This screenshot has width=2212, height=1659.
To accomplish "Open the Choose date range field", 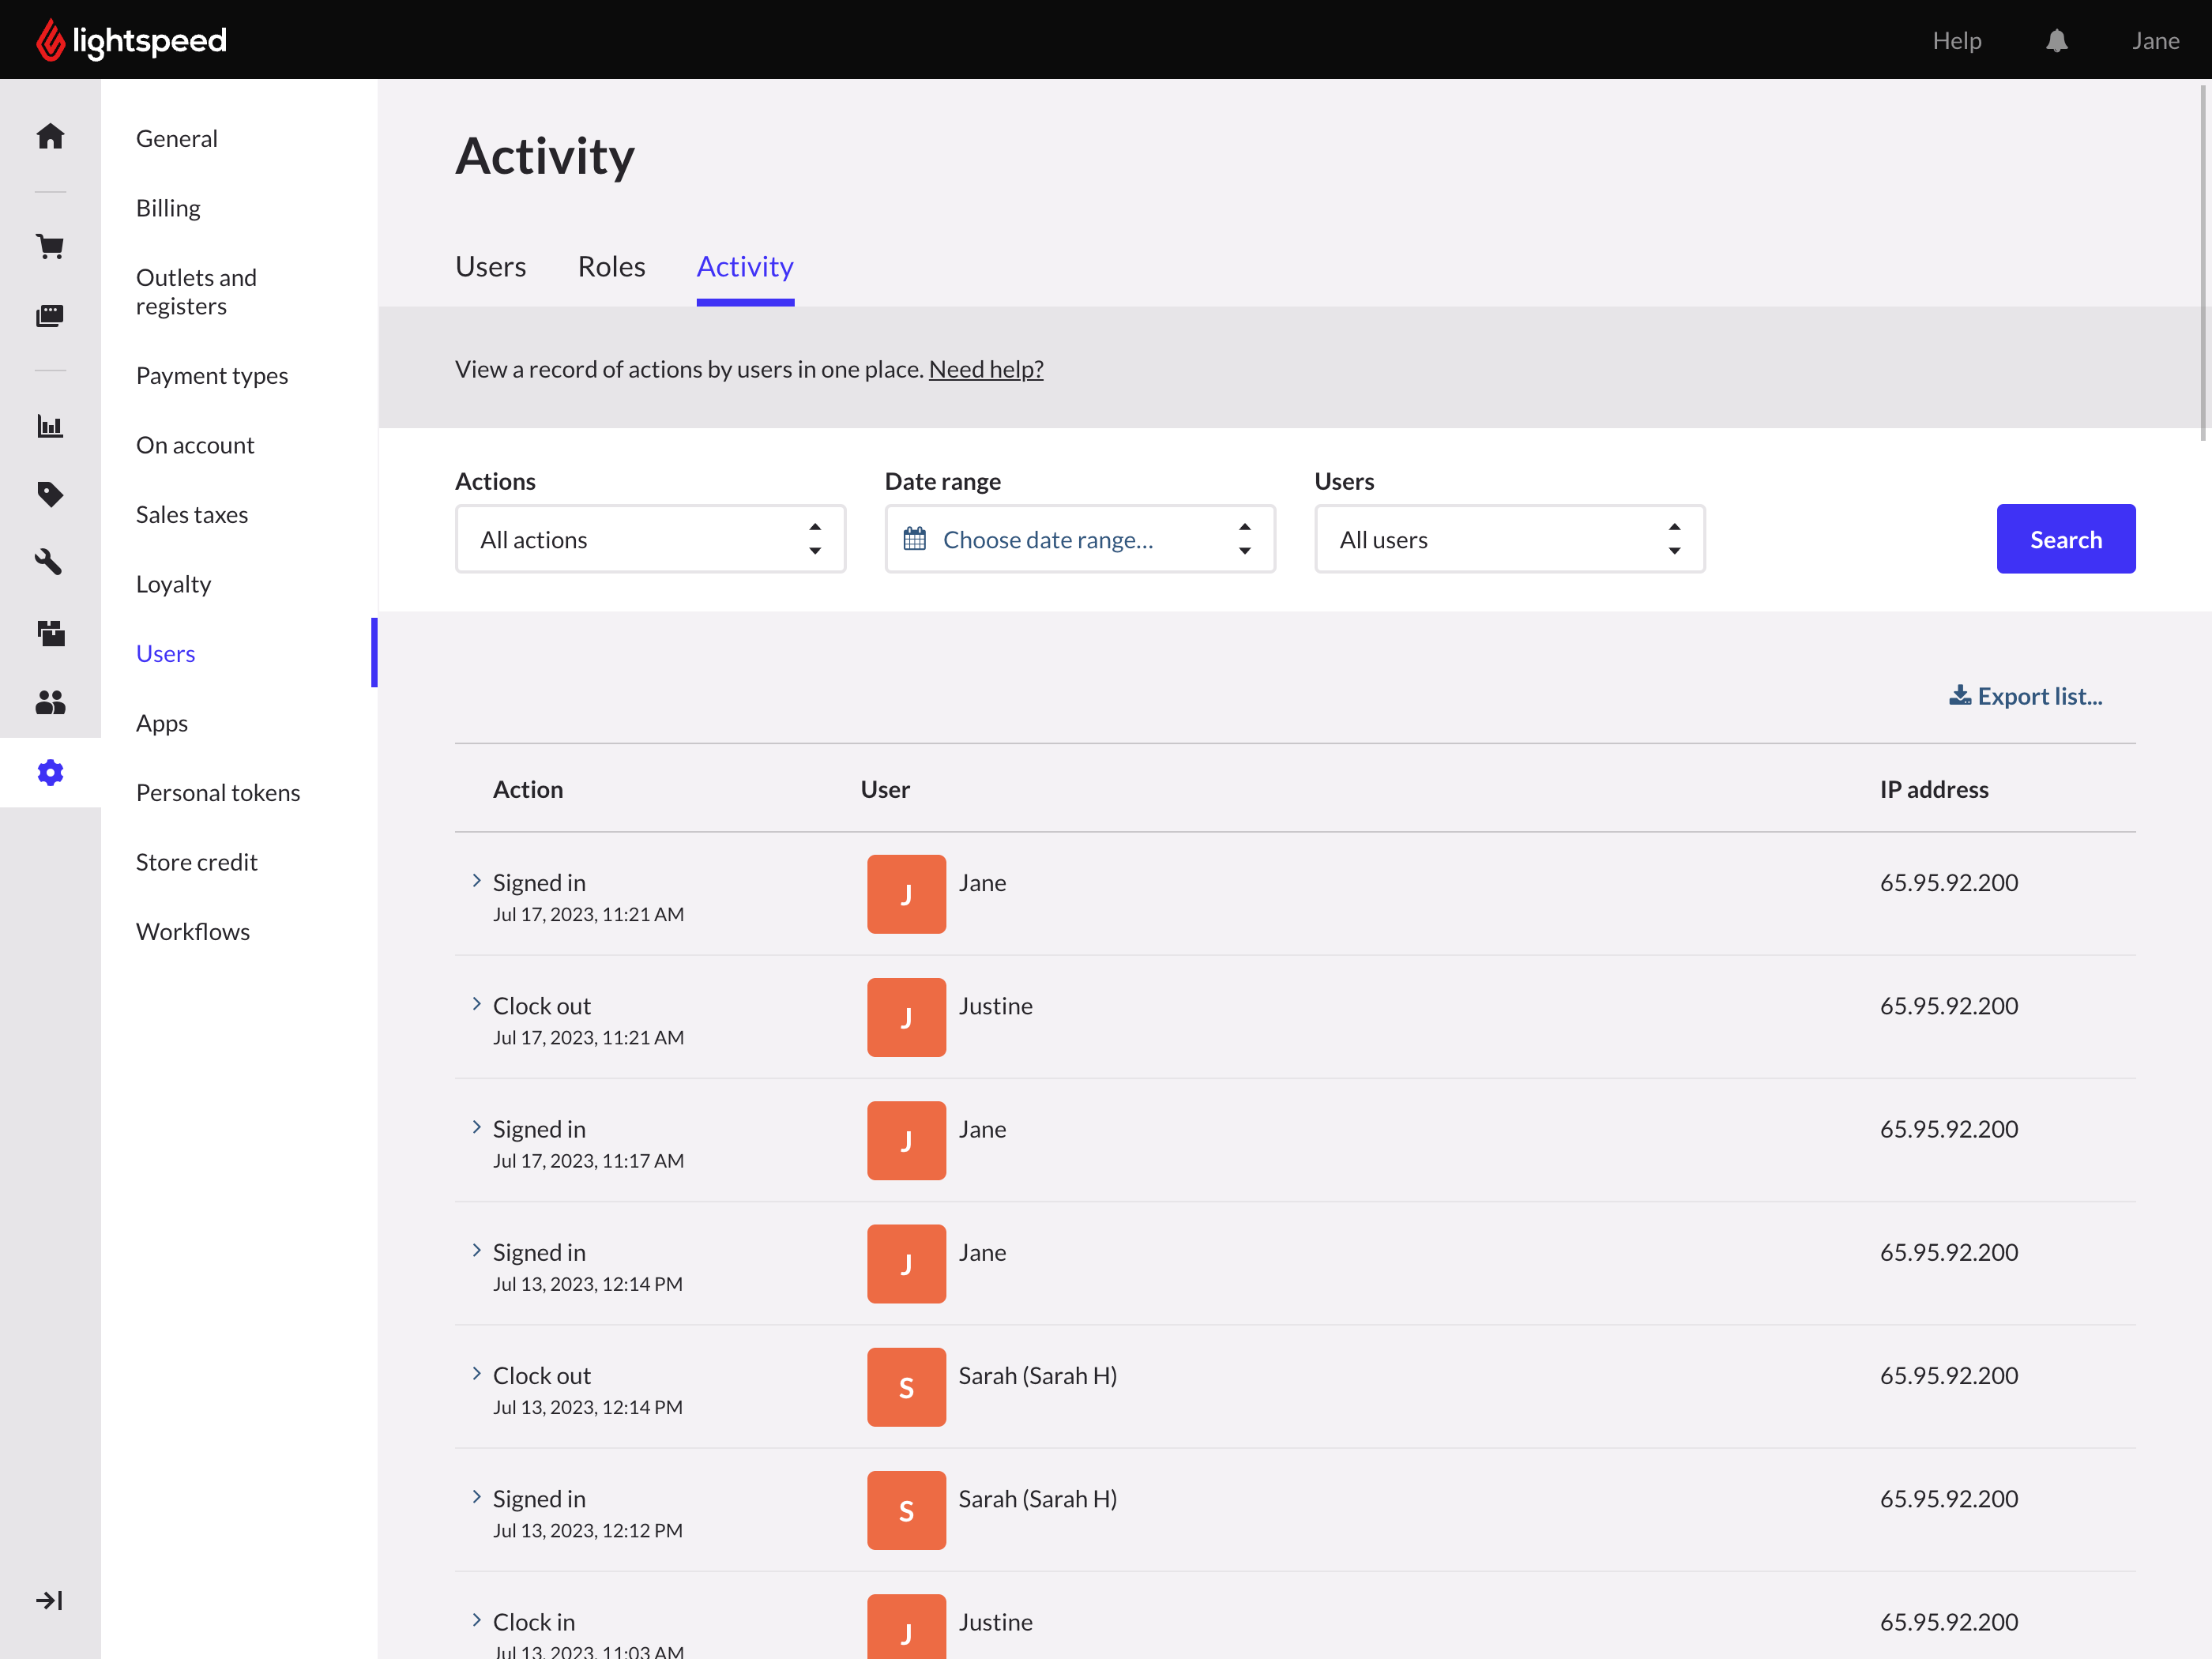I will 1047,539.
